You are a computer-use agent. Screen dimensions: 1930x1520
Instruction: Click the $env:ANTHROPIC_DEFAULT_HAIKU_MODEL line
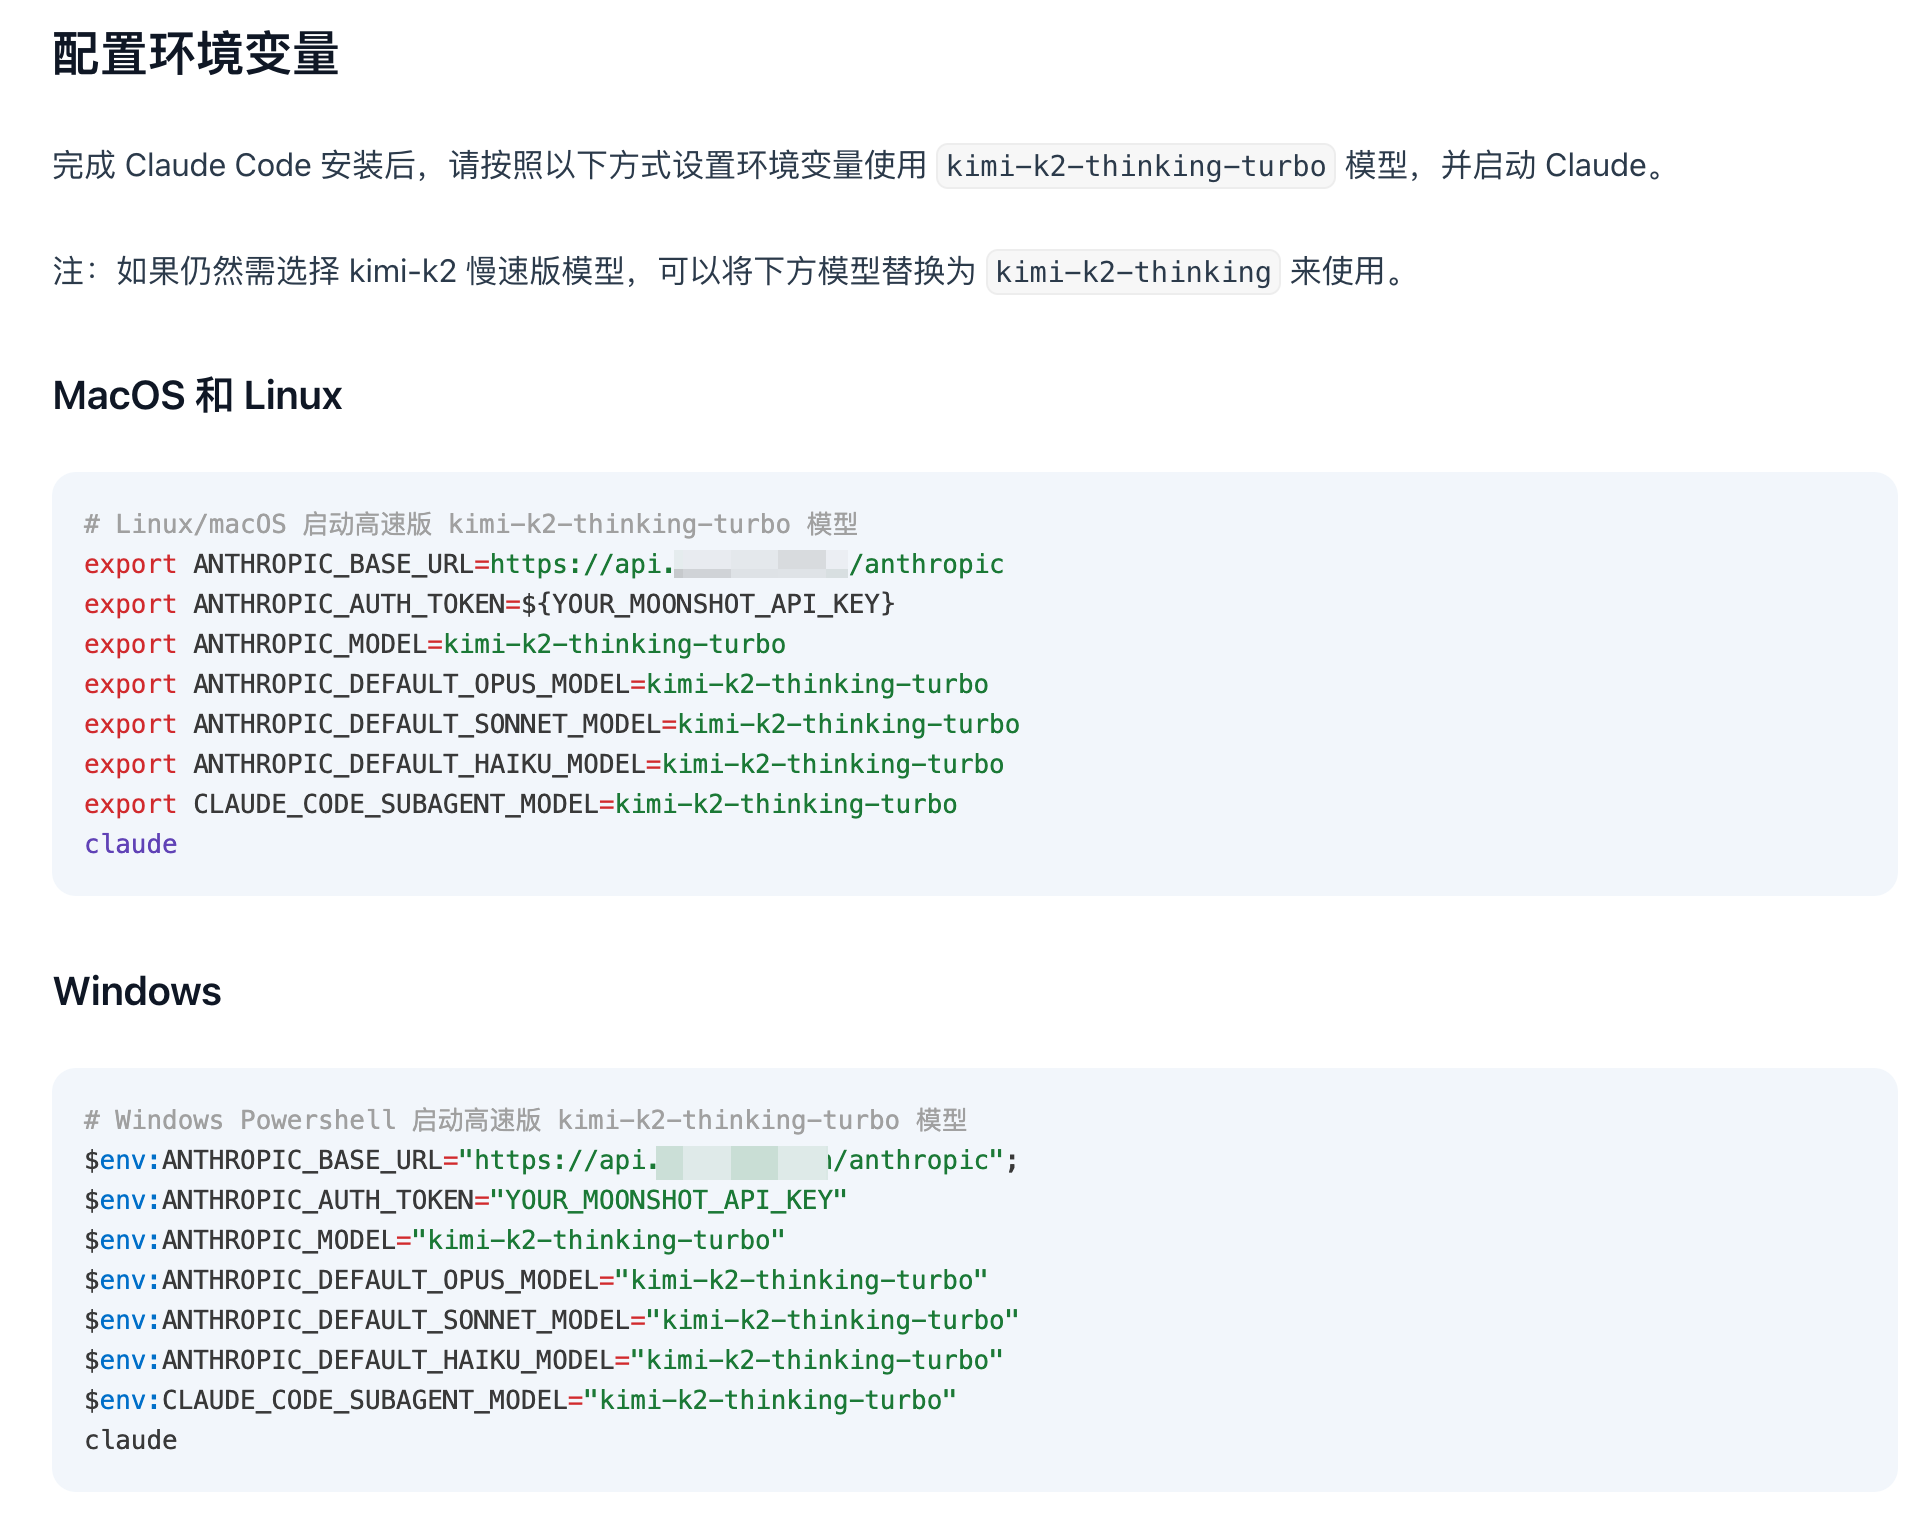pyautogui.click(x=543, y=1360)
